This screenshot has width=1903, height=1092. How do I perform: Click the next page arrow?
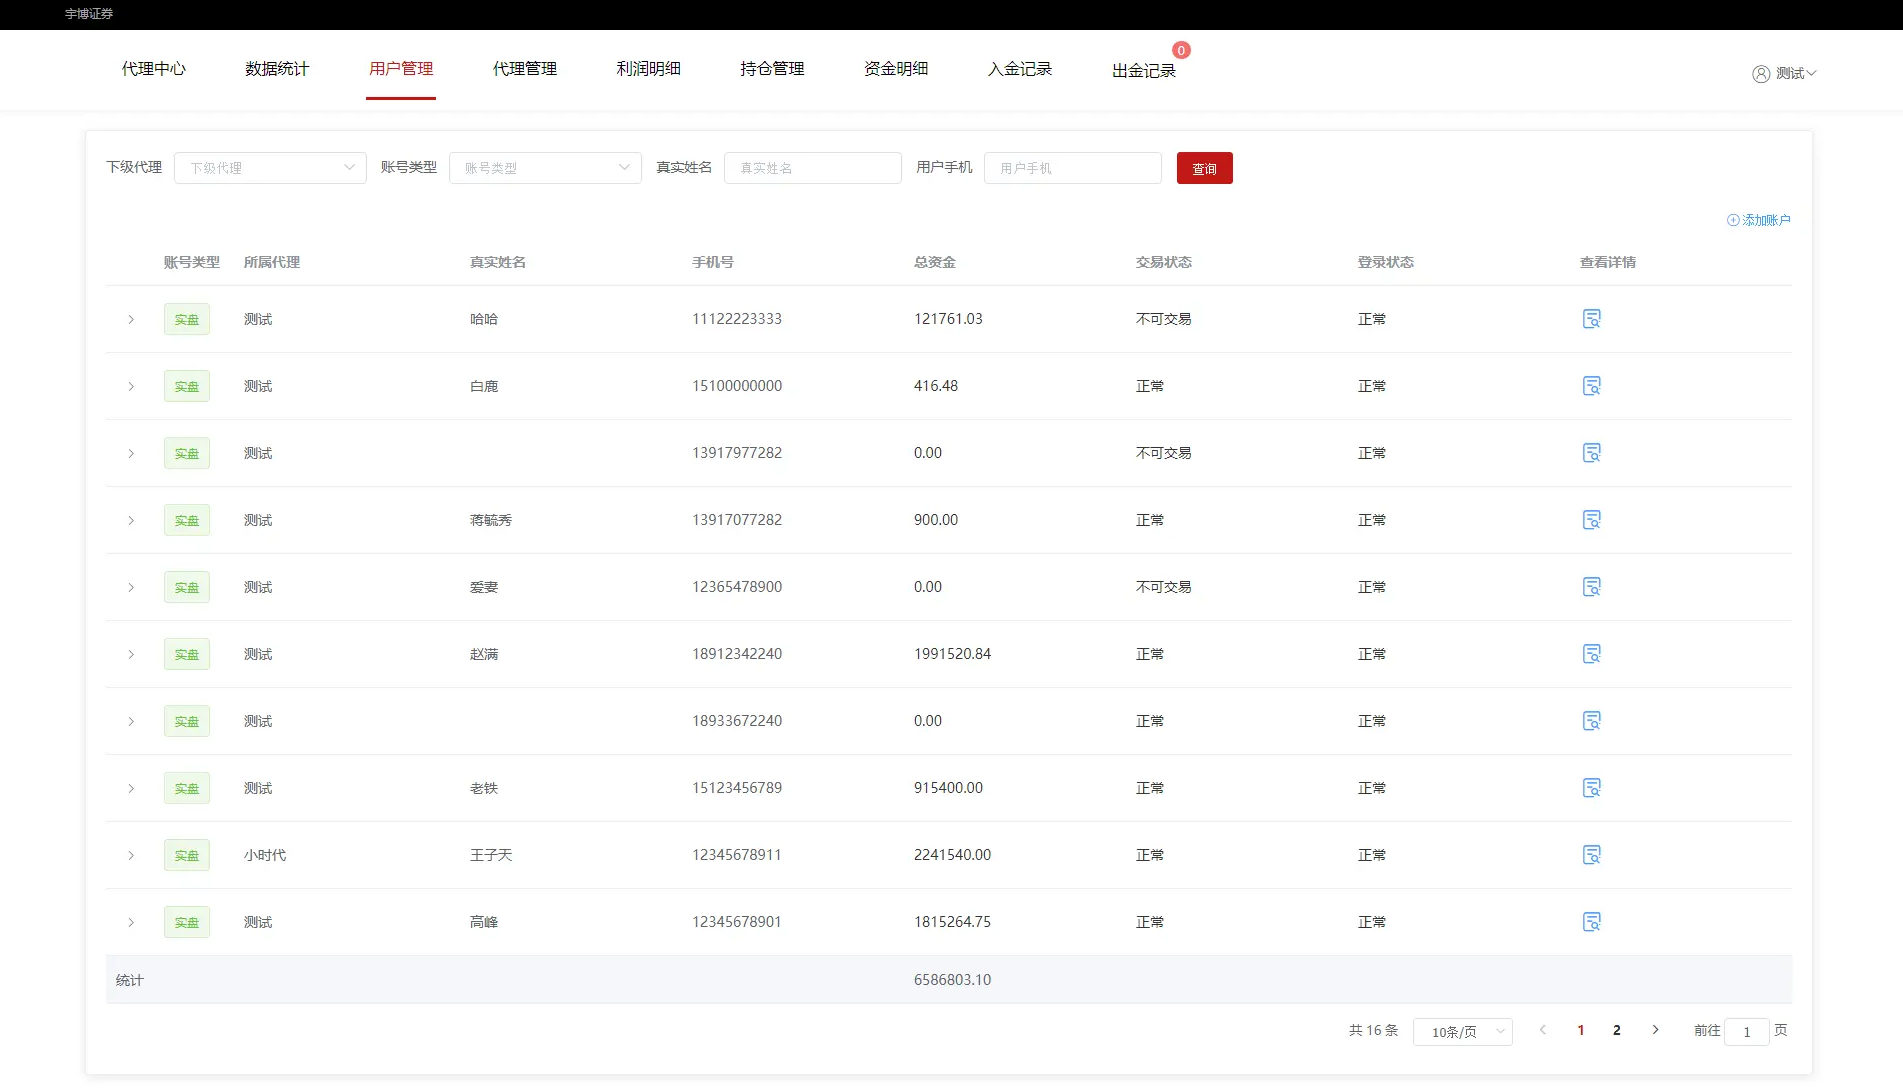pyautogui.click(x=1655, y=1030)
